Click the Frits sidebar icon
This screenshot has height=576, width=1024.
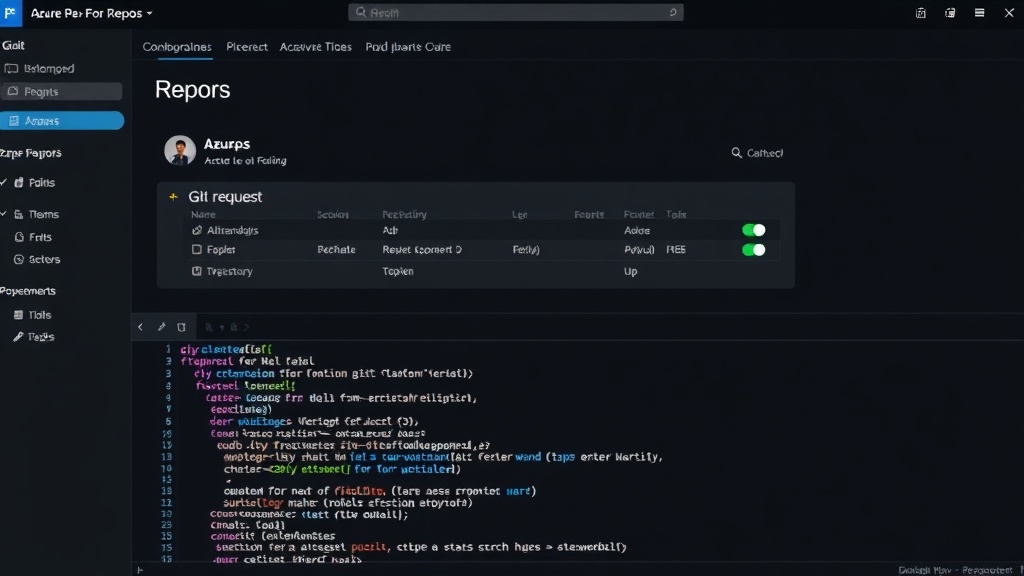pos(19,237)
